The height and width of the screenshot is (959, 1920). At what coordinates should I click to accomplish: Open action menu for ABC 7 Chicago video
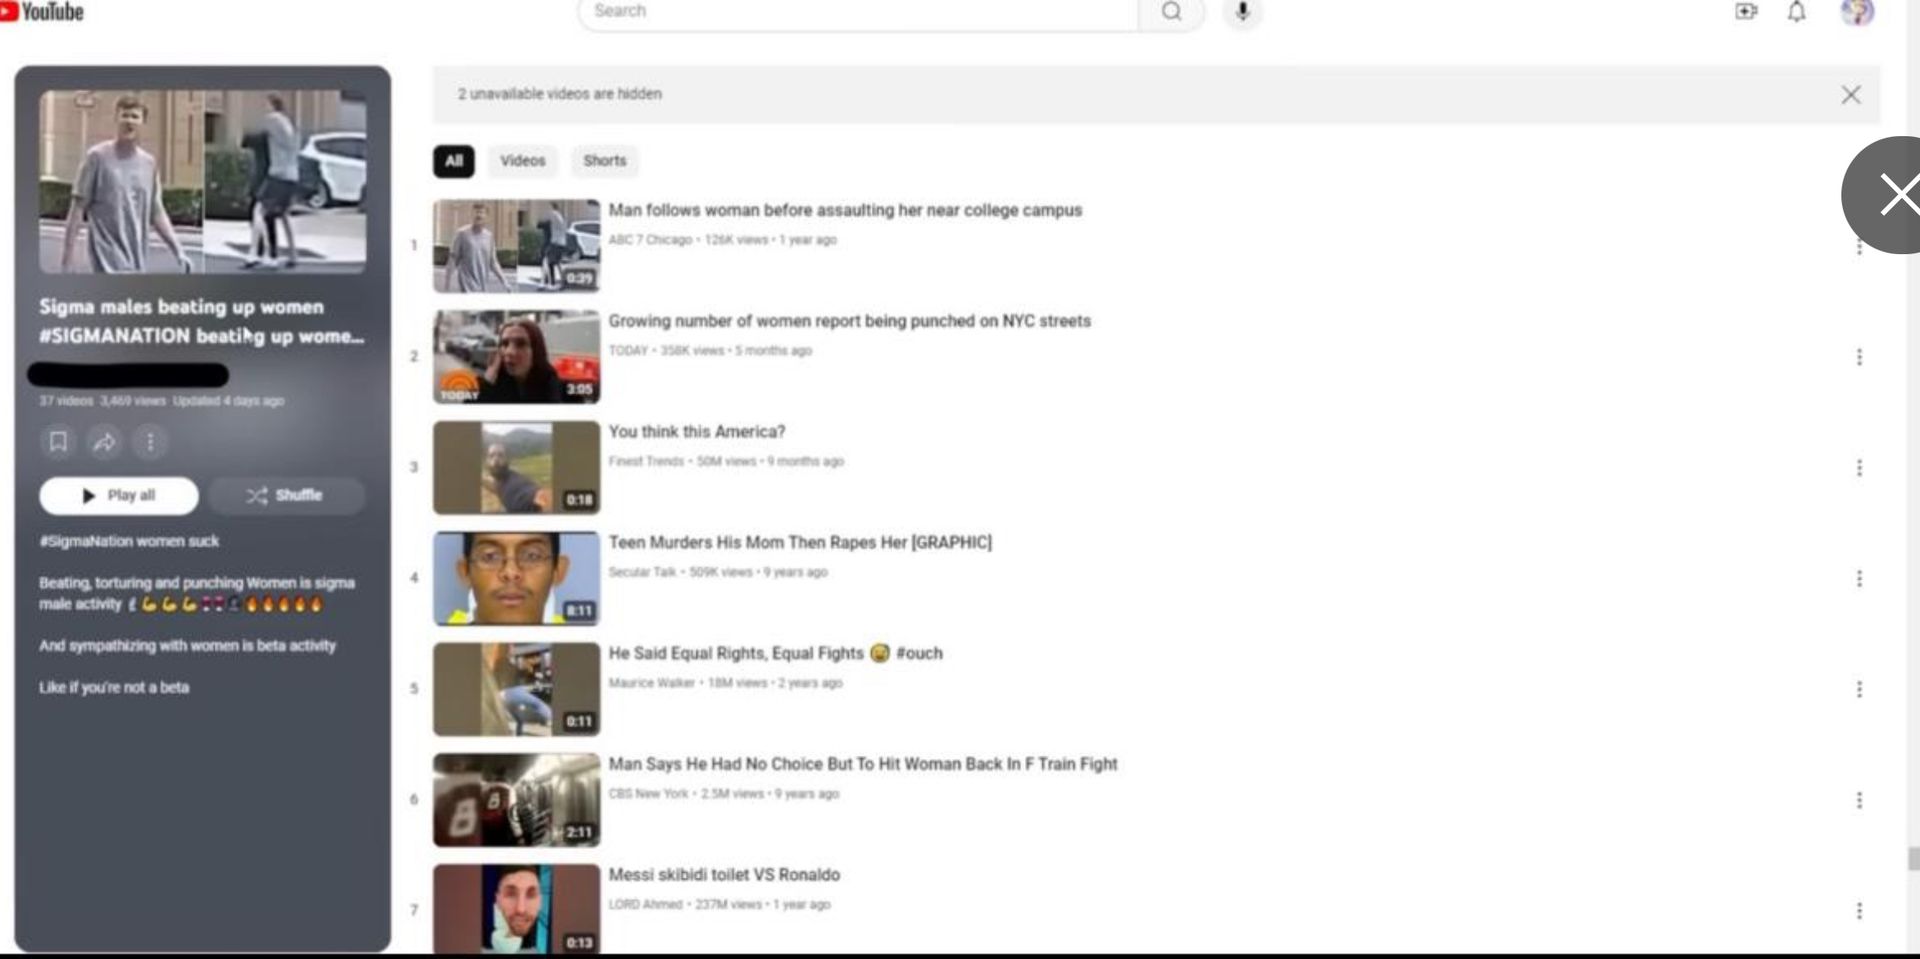[x=1859, y=247]
